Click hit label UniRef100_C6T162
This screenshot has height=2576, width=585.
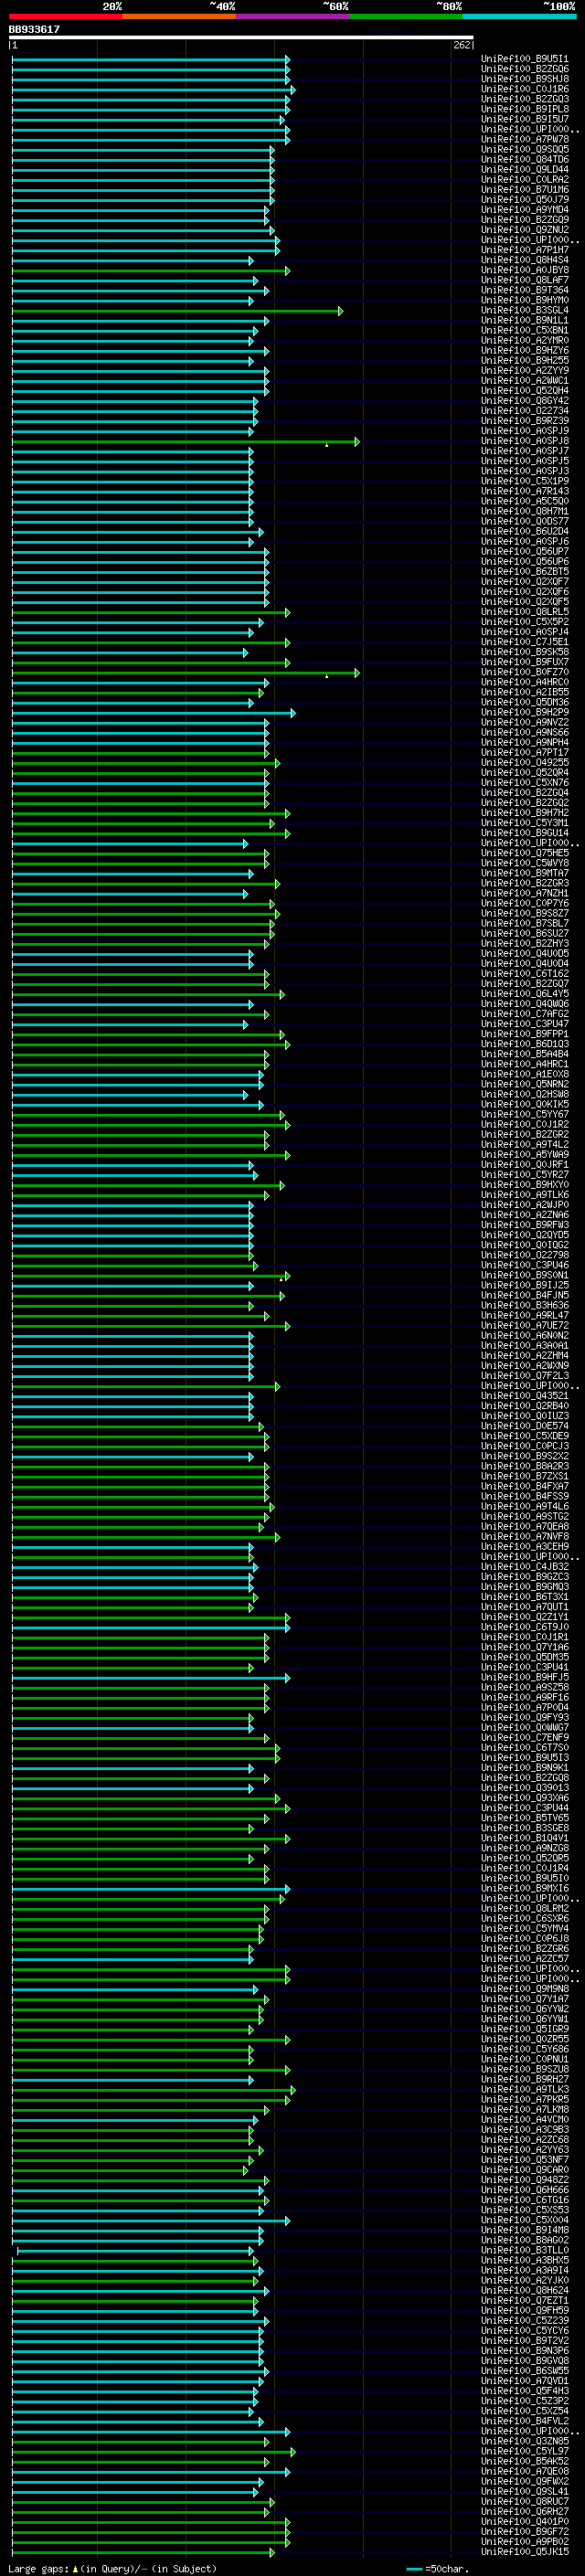524,973
